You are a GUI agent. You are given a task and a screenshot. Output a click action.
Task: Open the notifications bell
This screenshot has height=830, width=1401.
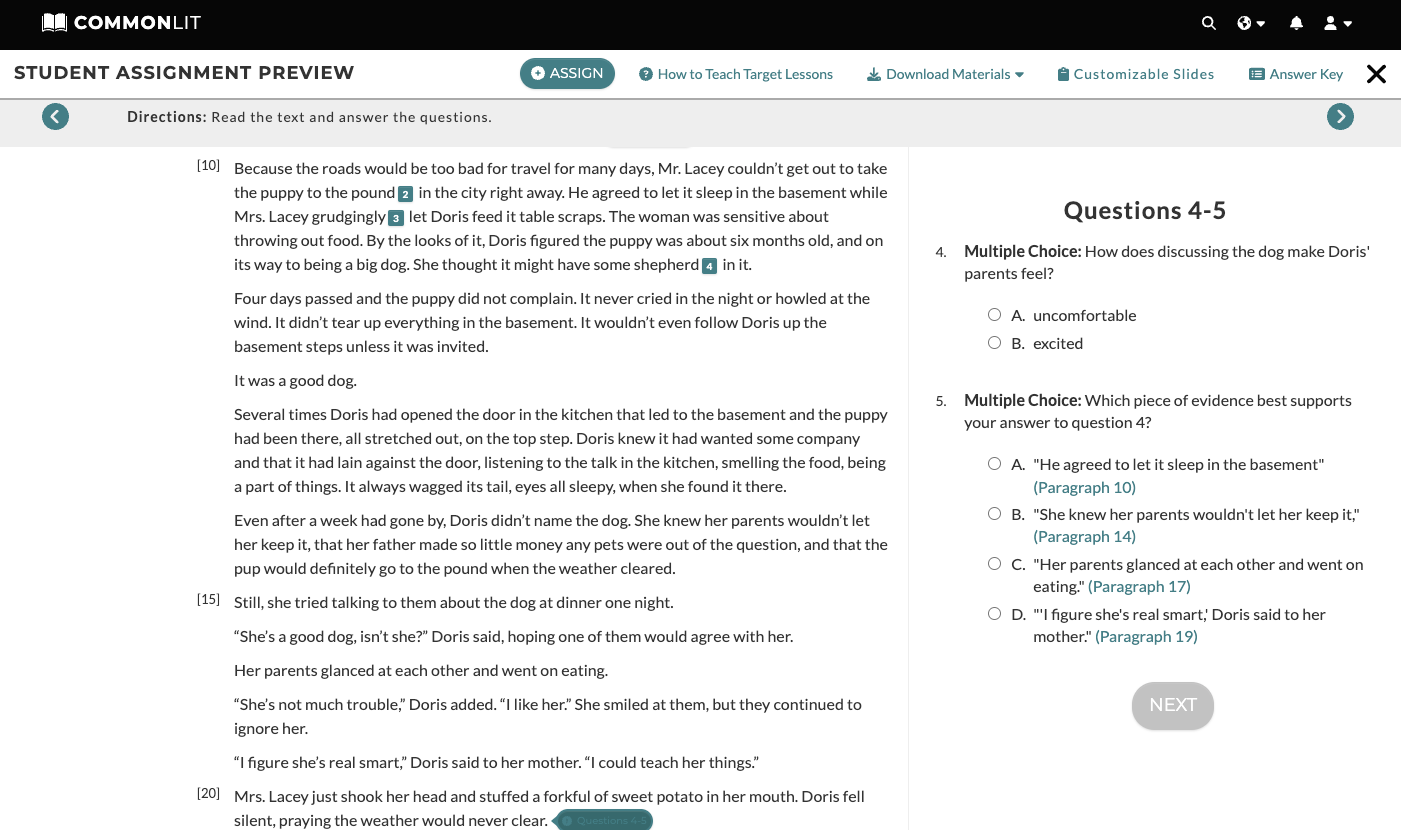1297,23
